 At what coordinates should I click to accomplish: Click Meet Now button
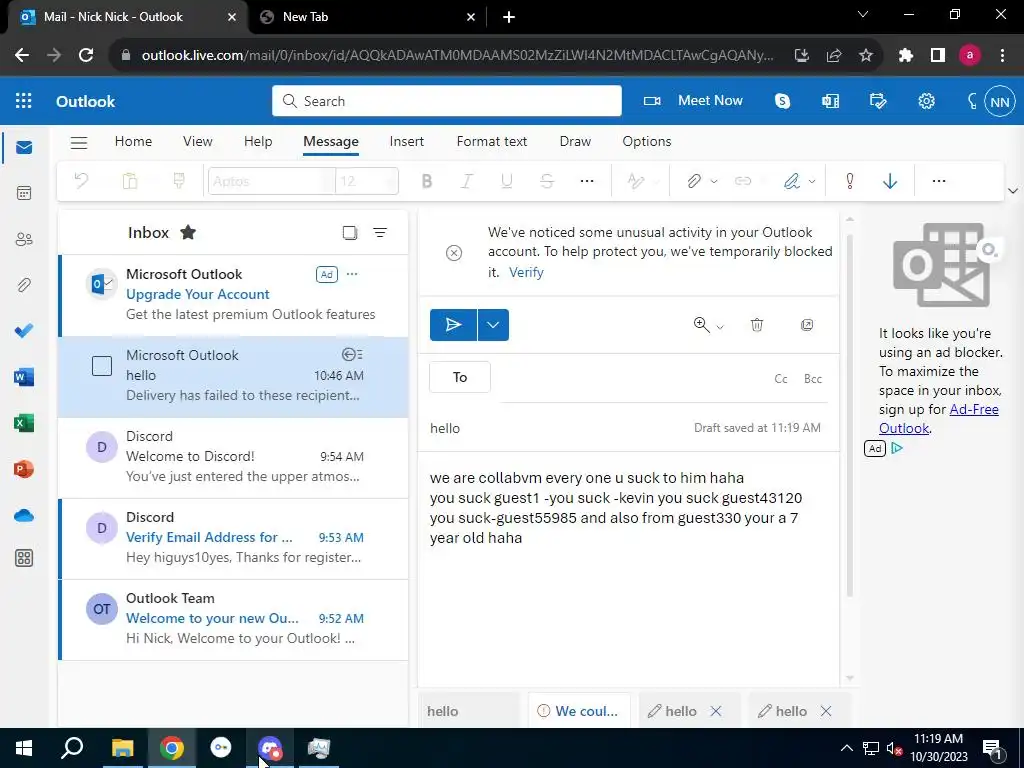pyautogui.click(x=693, y=101)
